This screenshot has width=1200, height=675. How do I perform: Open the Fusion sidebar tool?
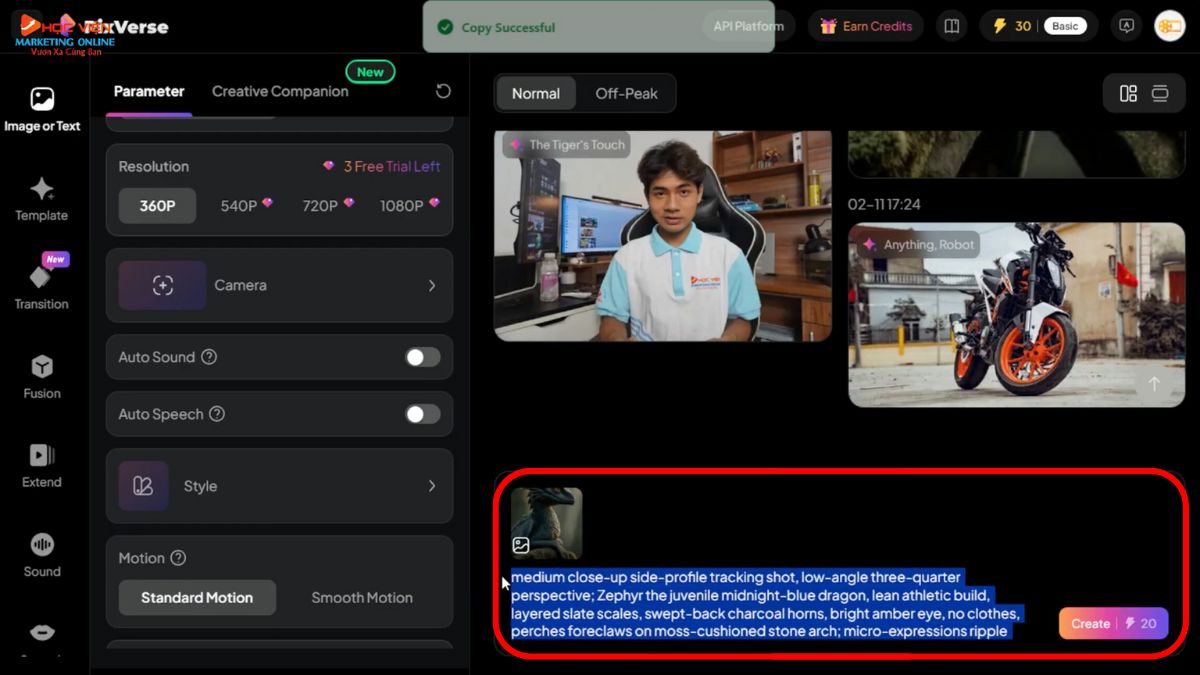click(42, 377)
